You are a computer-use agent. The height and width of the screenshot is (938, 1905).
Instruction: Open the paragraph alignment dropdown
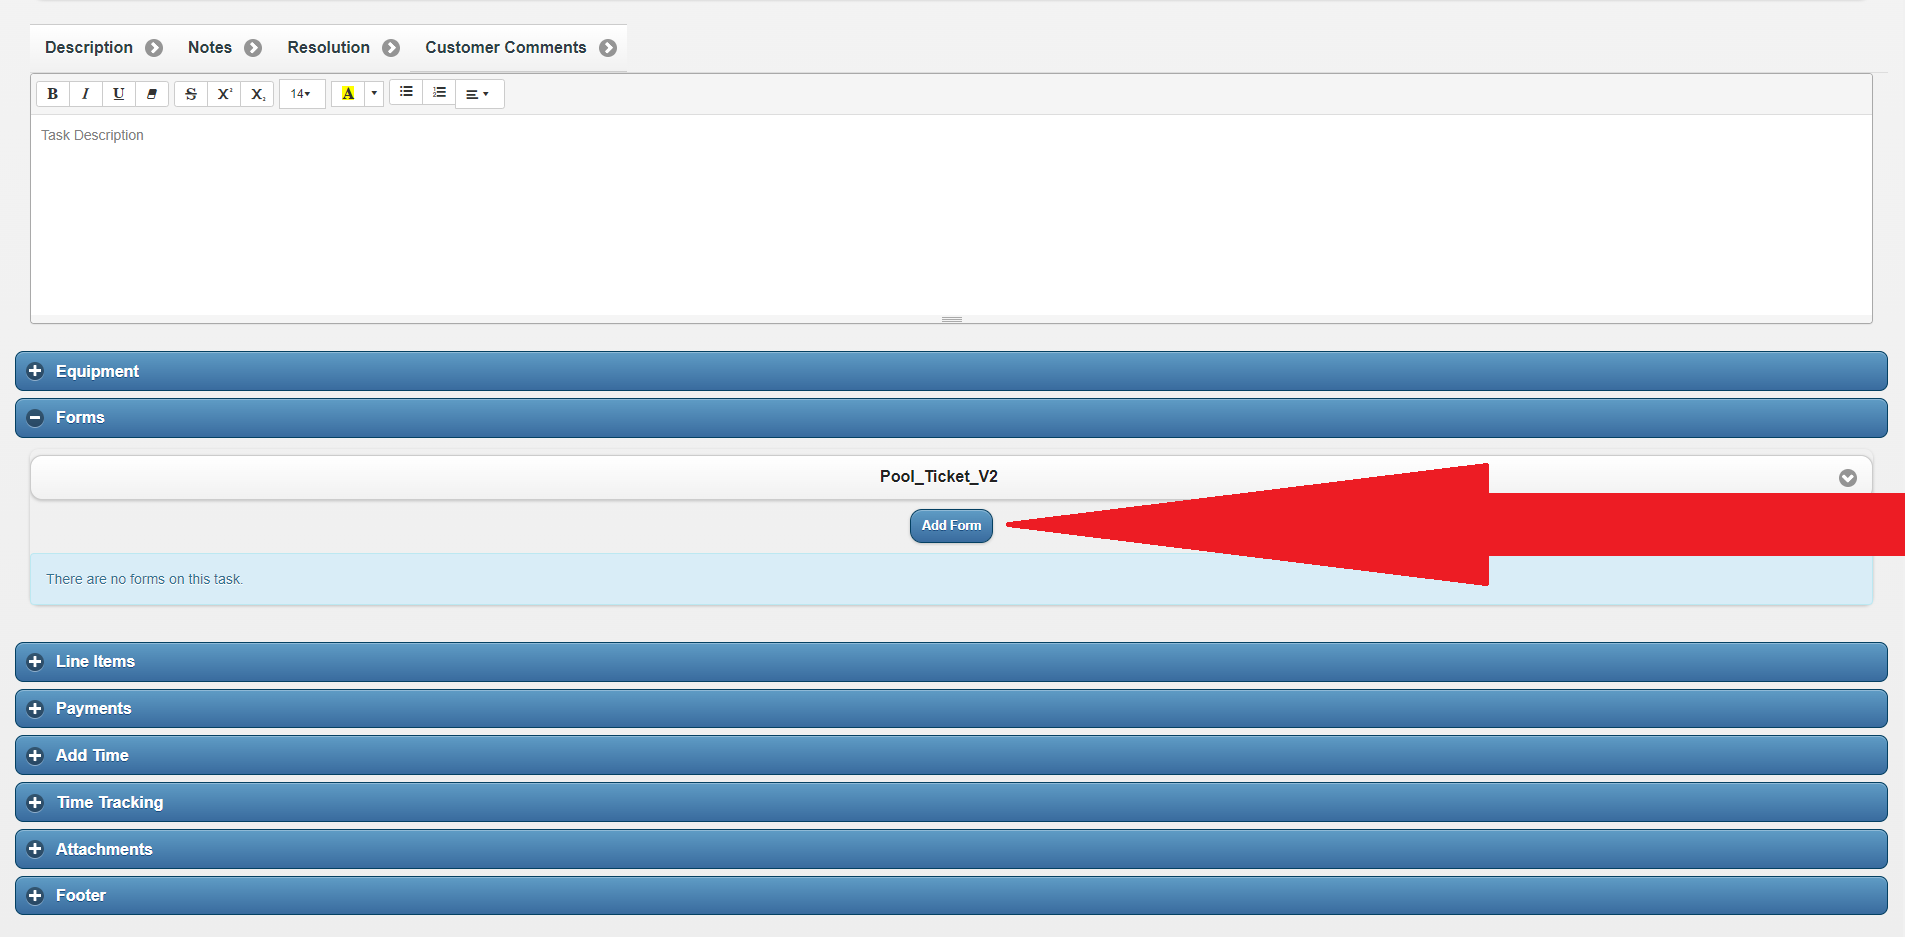[x=478, y=94]
